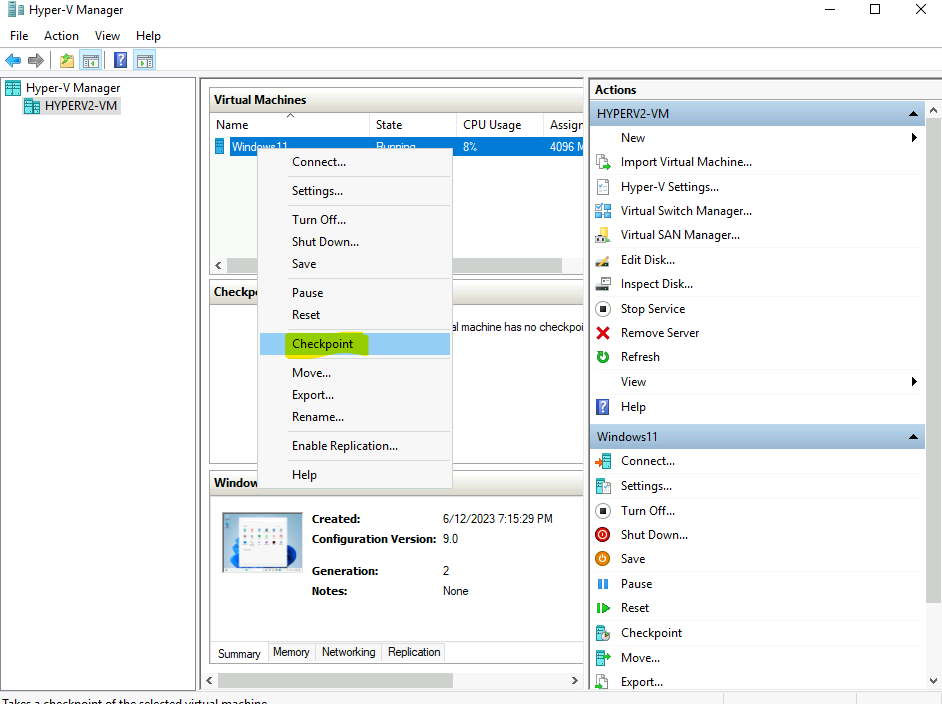
Task: Click the Back arrow toolbar icon
Action: 13,61
